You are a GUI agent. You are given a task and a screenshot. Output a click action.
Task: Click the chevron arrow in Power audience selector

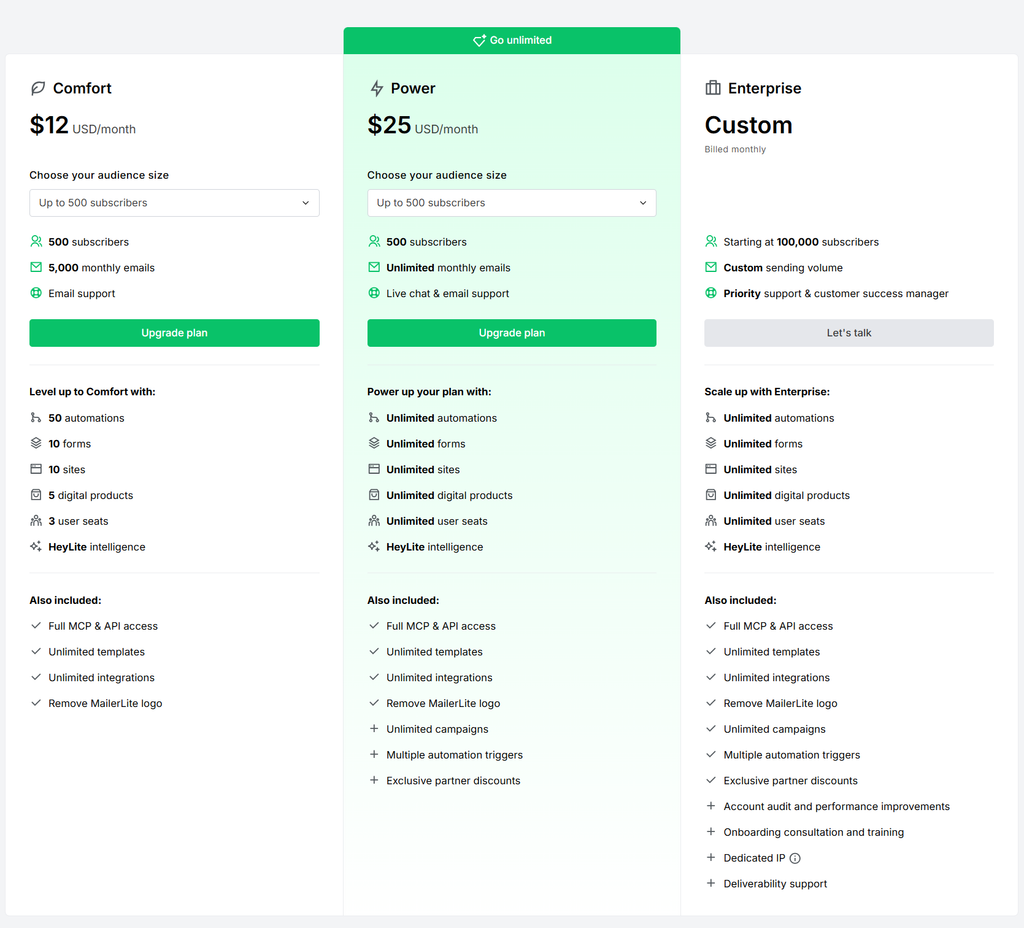click(643, 203)
